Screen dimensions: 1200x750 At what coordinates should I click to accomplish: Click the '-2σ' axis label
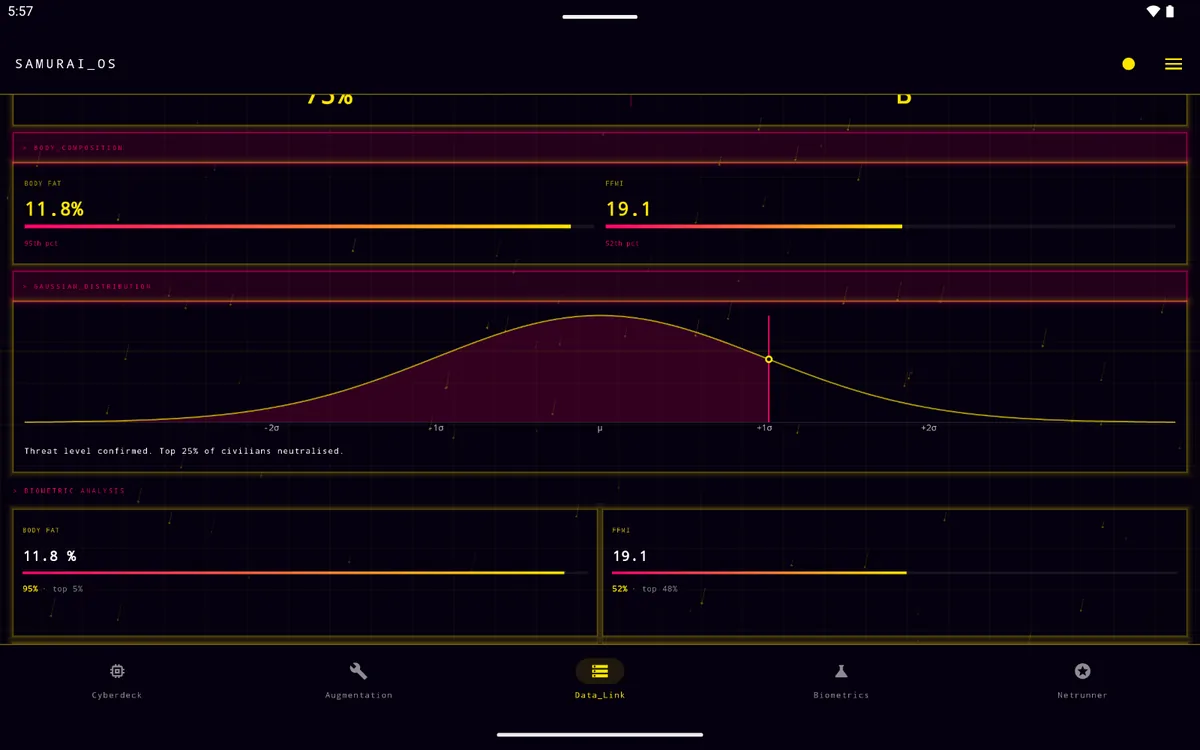[x=271, y=428]
